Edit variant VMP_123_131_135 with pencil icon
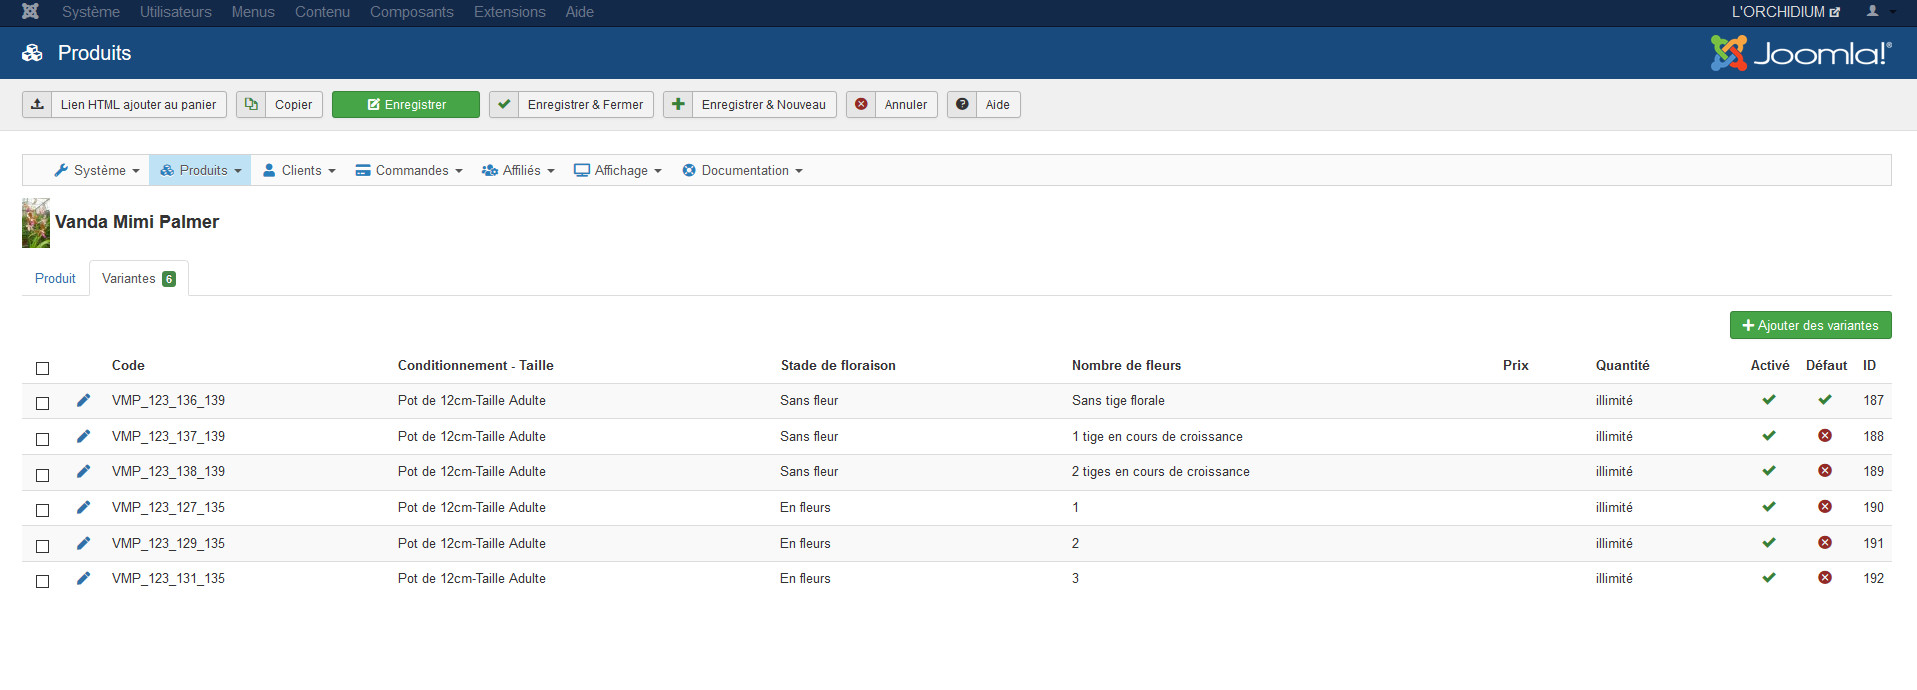The image size is (1917, 690). point(83,578)
